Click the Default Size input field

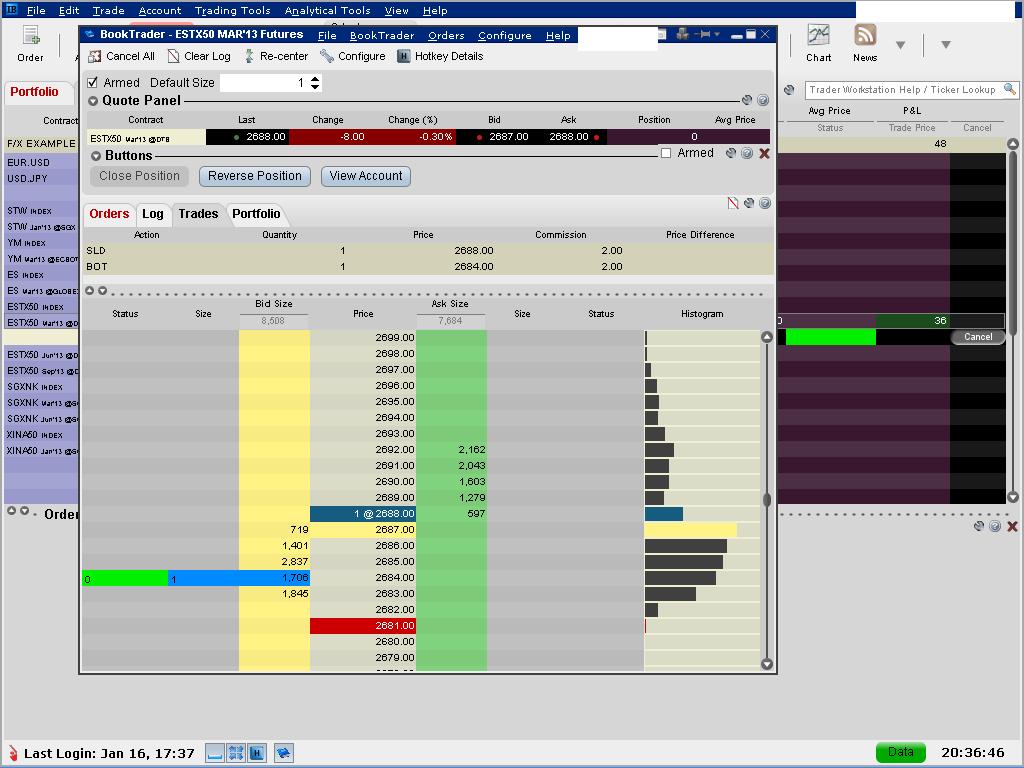click(264, 83)
